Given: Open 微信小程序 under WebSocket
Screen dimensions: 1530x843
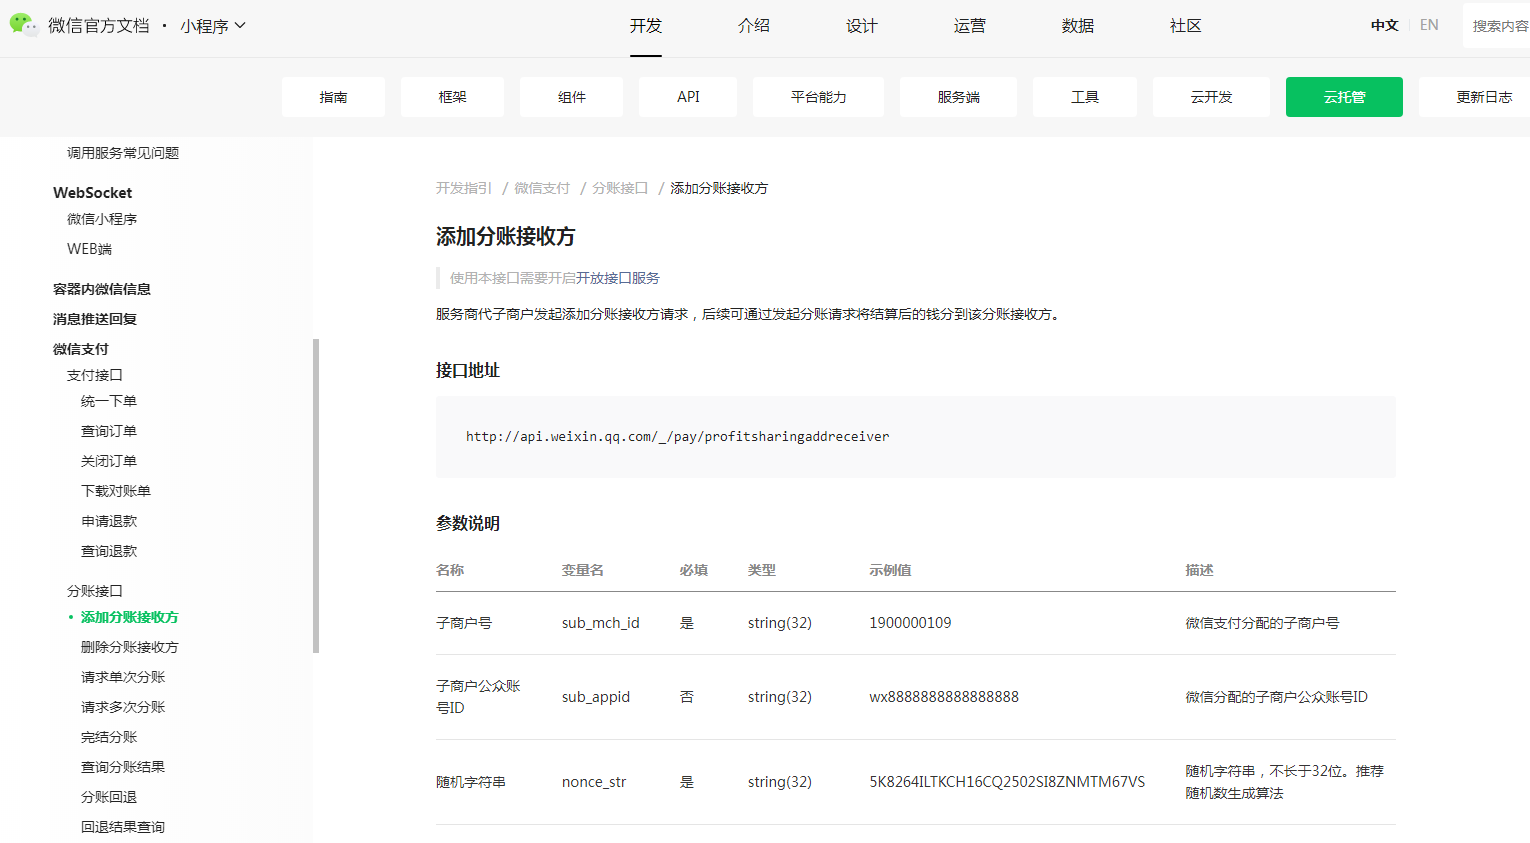Looking at the screenshot, I should [x=102, y=219].
